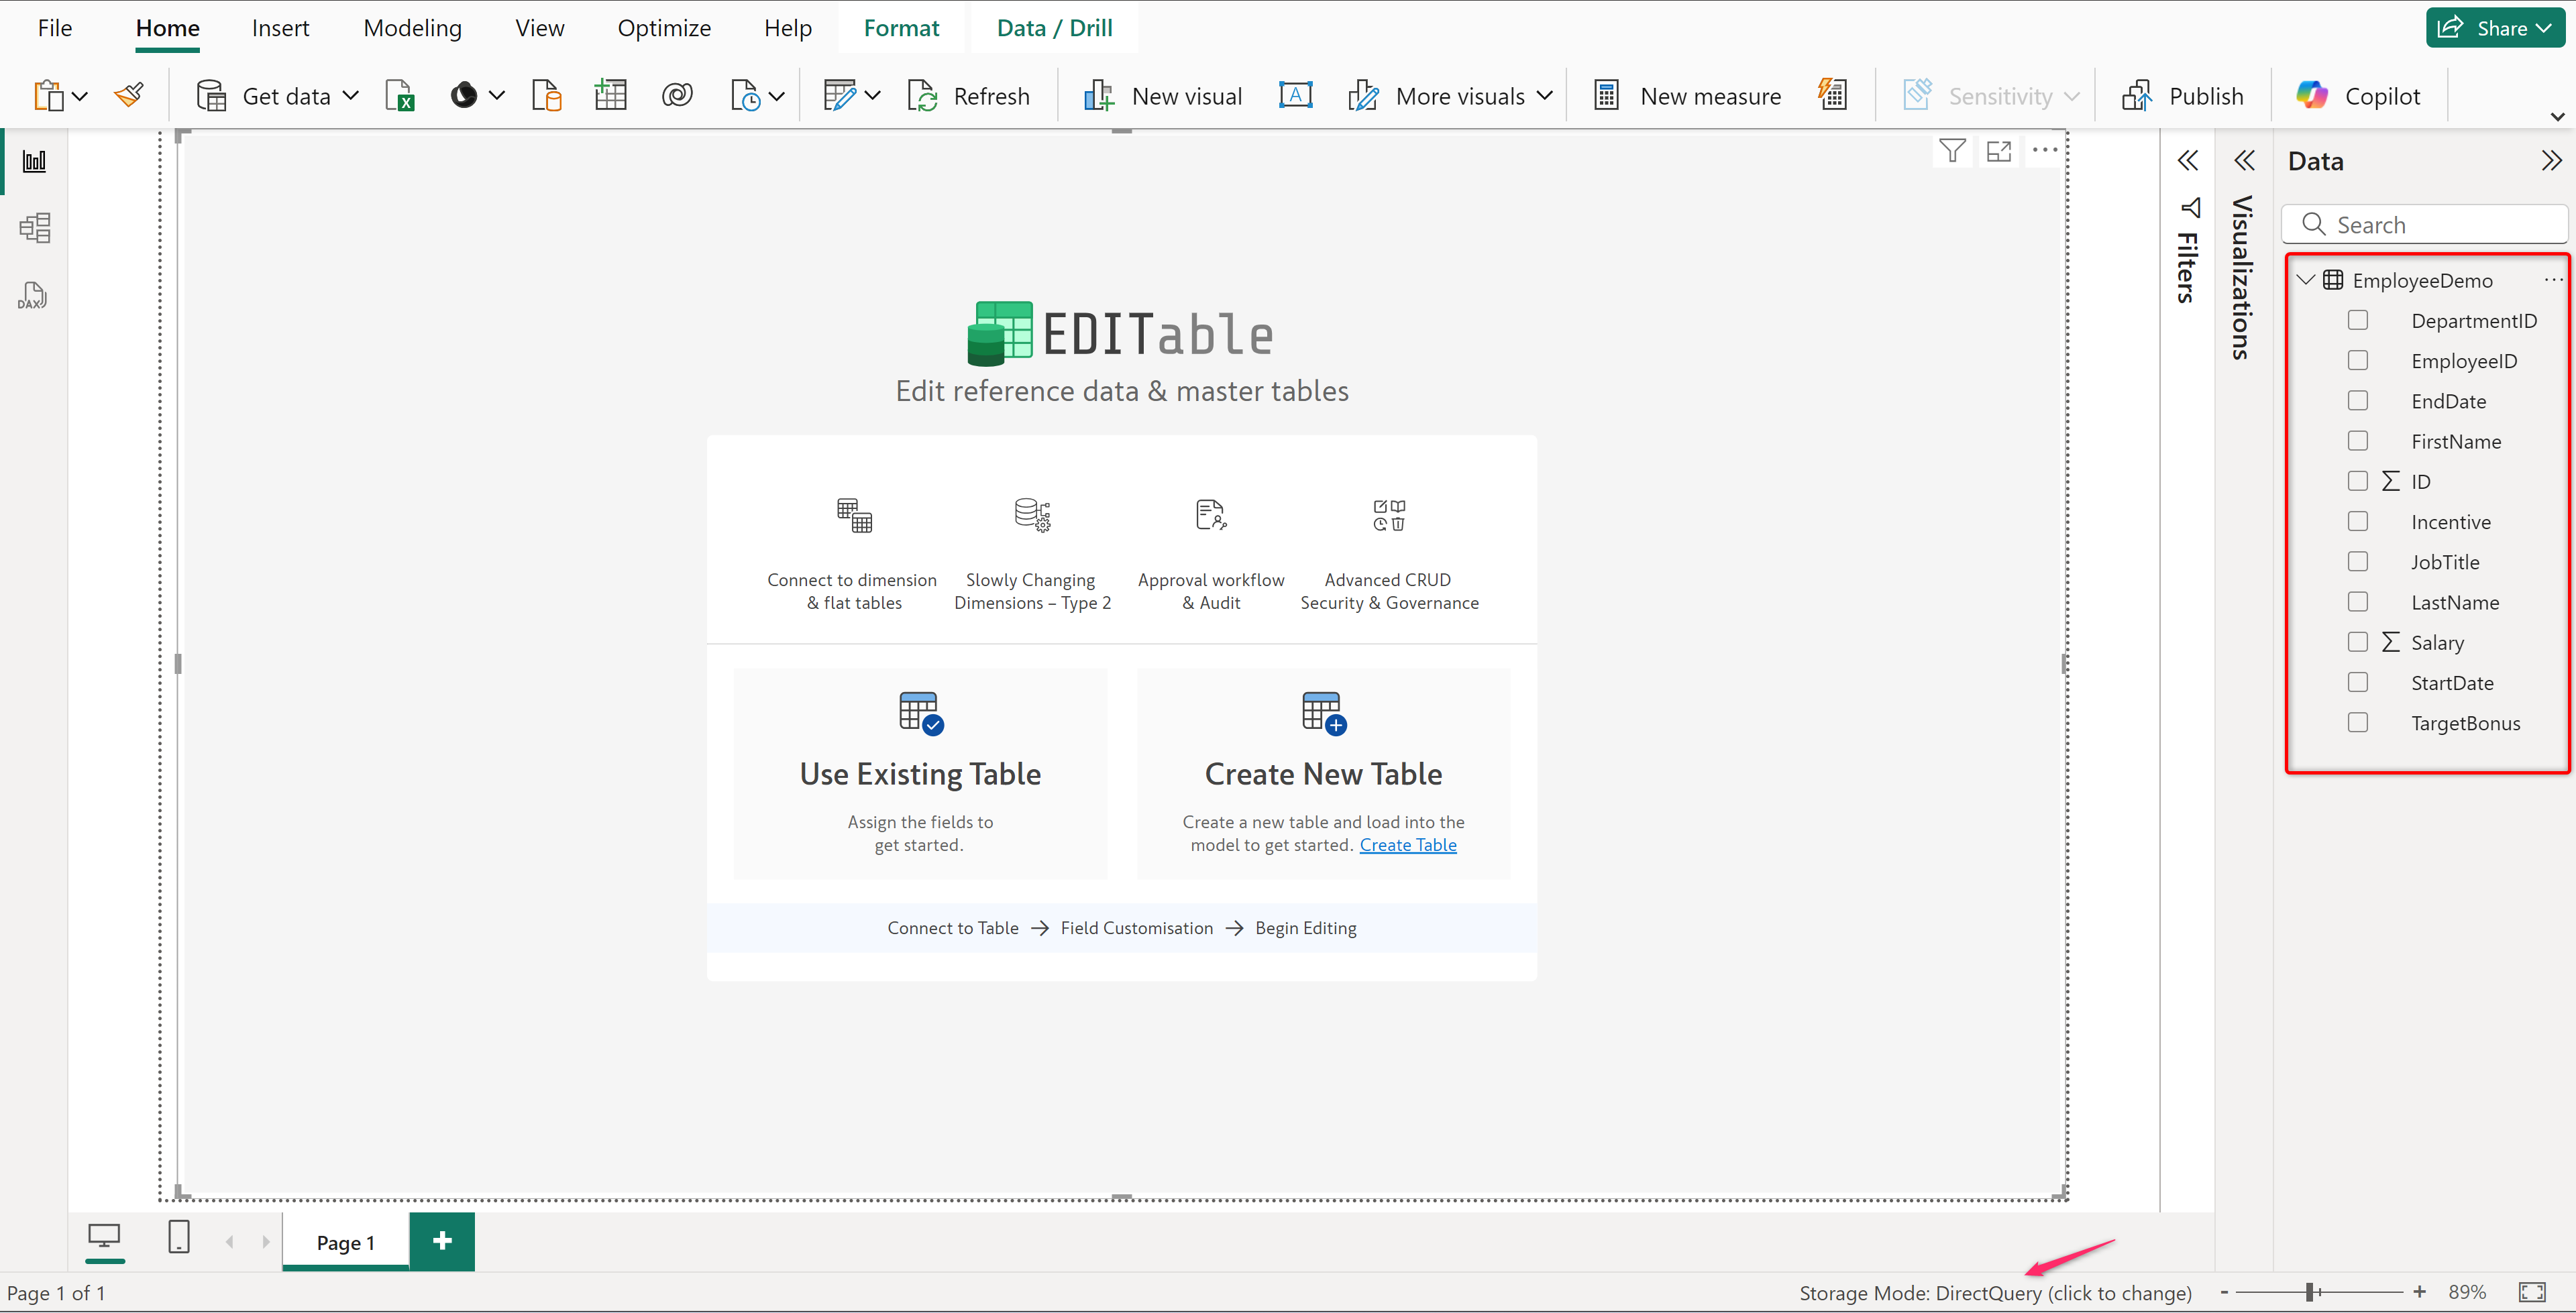Open the Get data dropdown
Viewport: 2576px width, 1313px height.
click(350, 96)
